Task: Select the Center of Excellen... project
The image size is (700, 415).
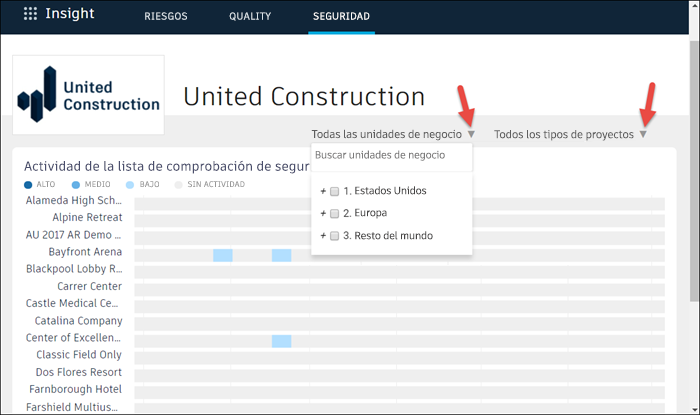Action: (73, 338)
